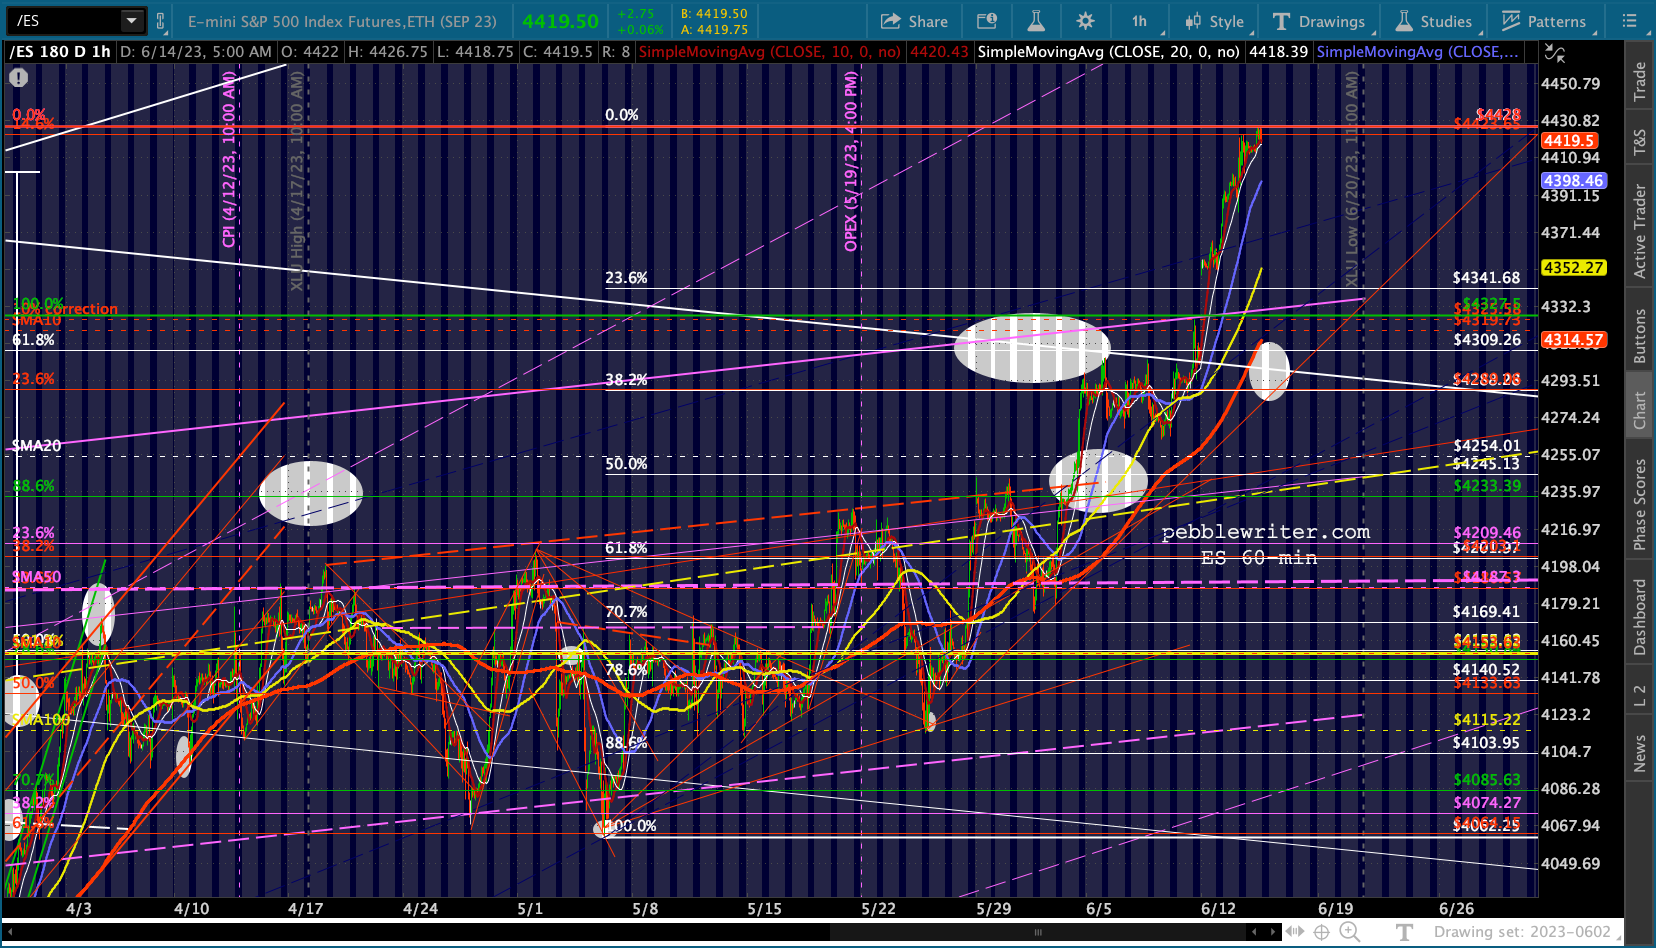Click the XLU Low (6/20/23) vertical marker label
Screen dimensions: 1656x948
pyautogui.click(x=1352, y=180)
